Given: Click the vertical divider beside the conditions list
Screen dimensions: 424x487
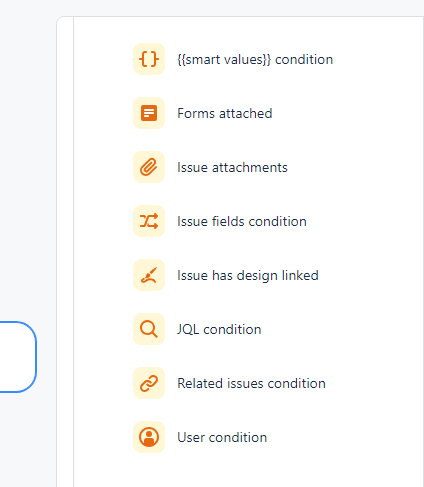Looking at the screenshot, I should pyautogui.click(x=73, y=252).
